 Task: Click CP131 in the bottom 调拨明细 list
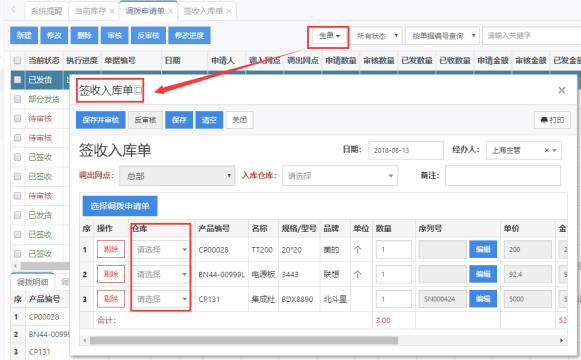click(x=40, y=351)
